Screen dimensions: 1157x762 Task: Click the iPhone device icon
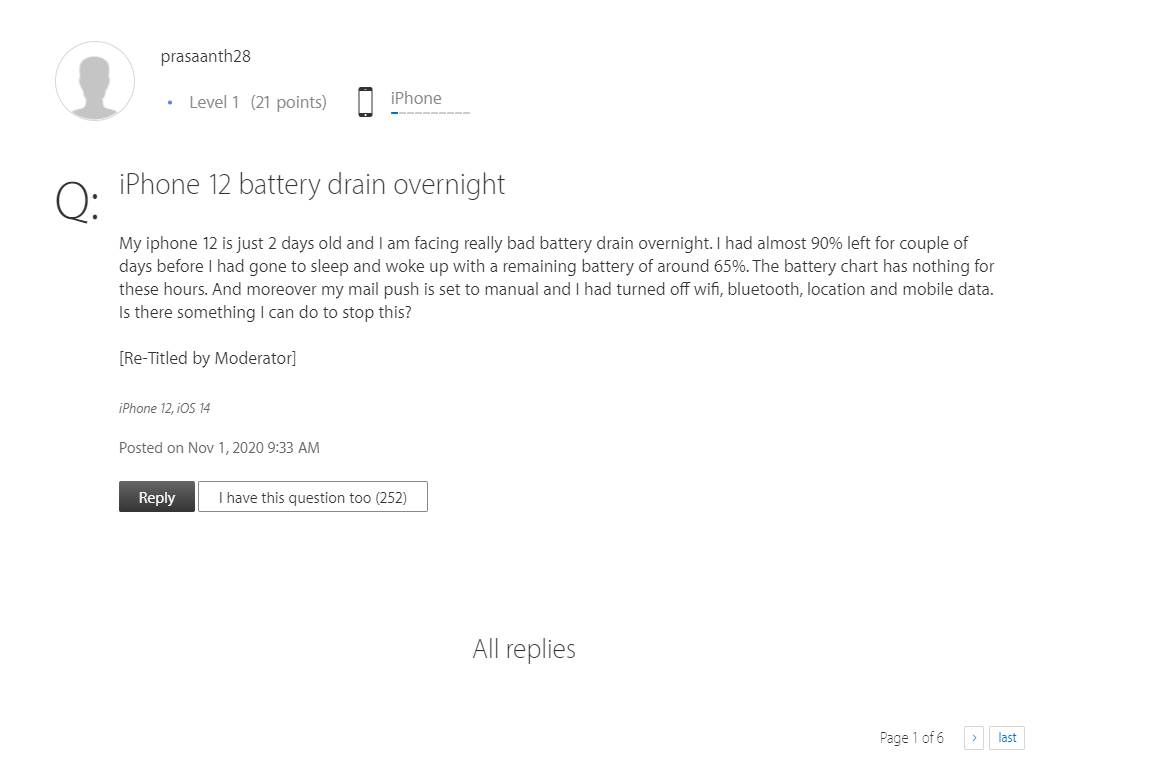(365, 102)
